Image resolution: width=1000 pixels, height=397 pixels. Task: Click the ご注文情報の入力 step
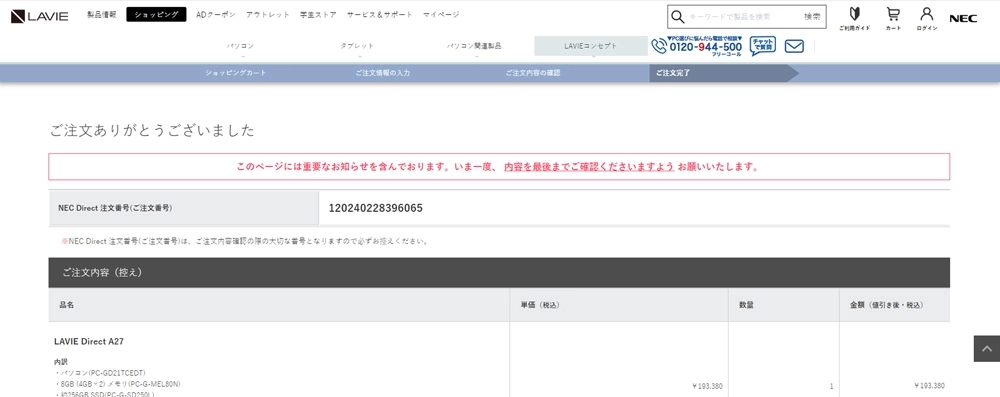383,73
